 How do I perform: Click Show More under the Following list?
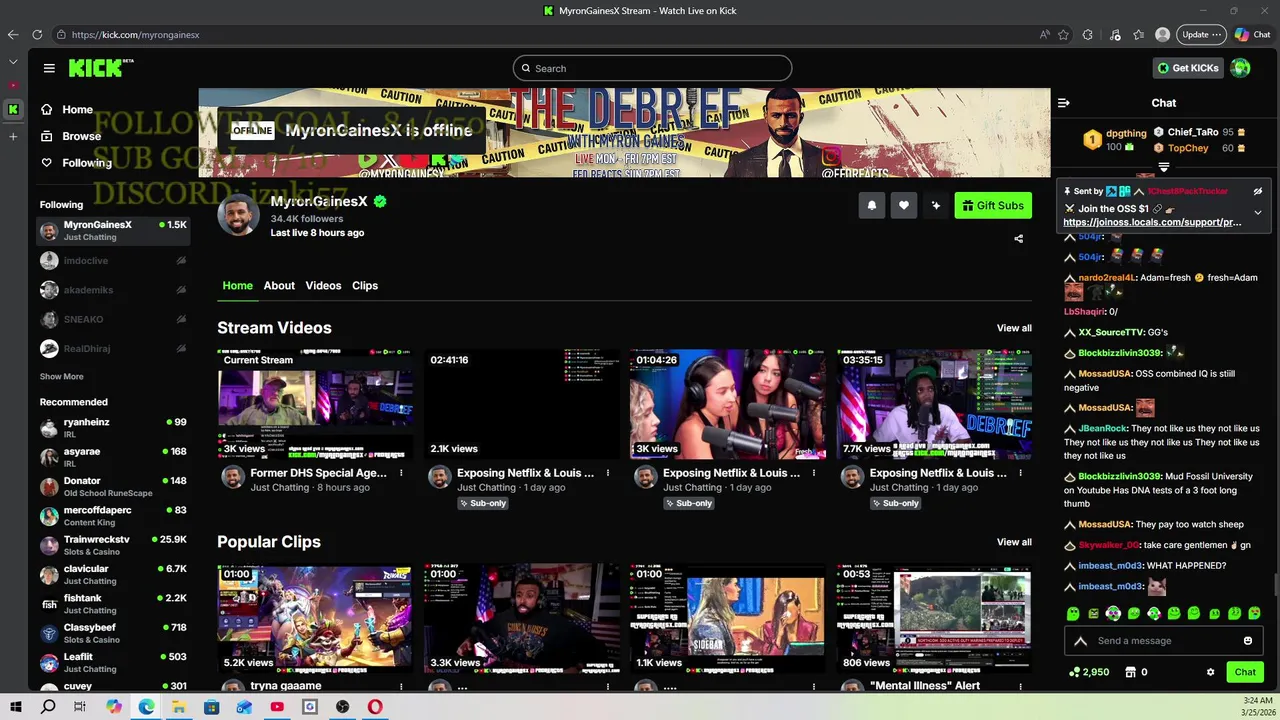[61, 377]
